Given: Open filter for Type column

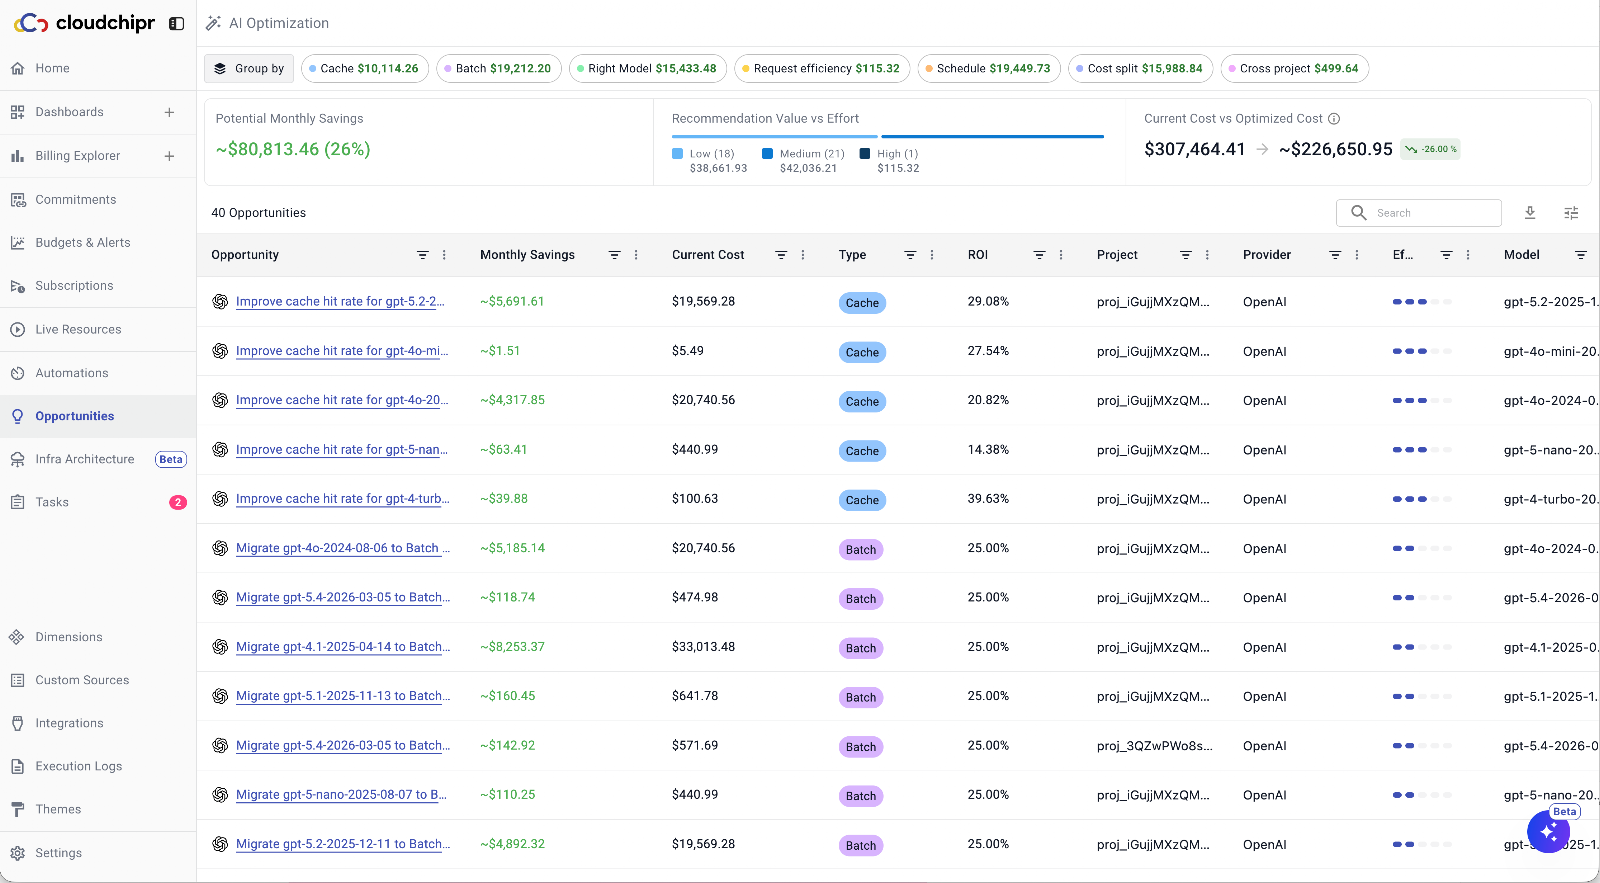Looking at the screenshot, I should 910,255.
